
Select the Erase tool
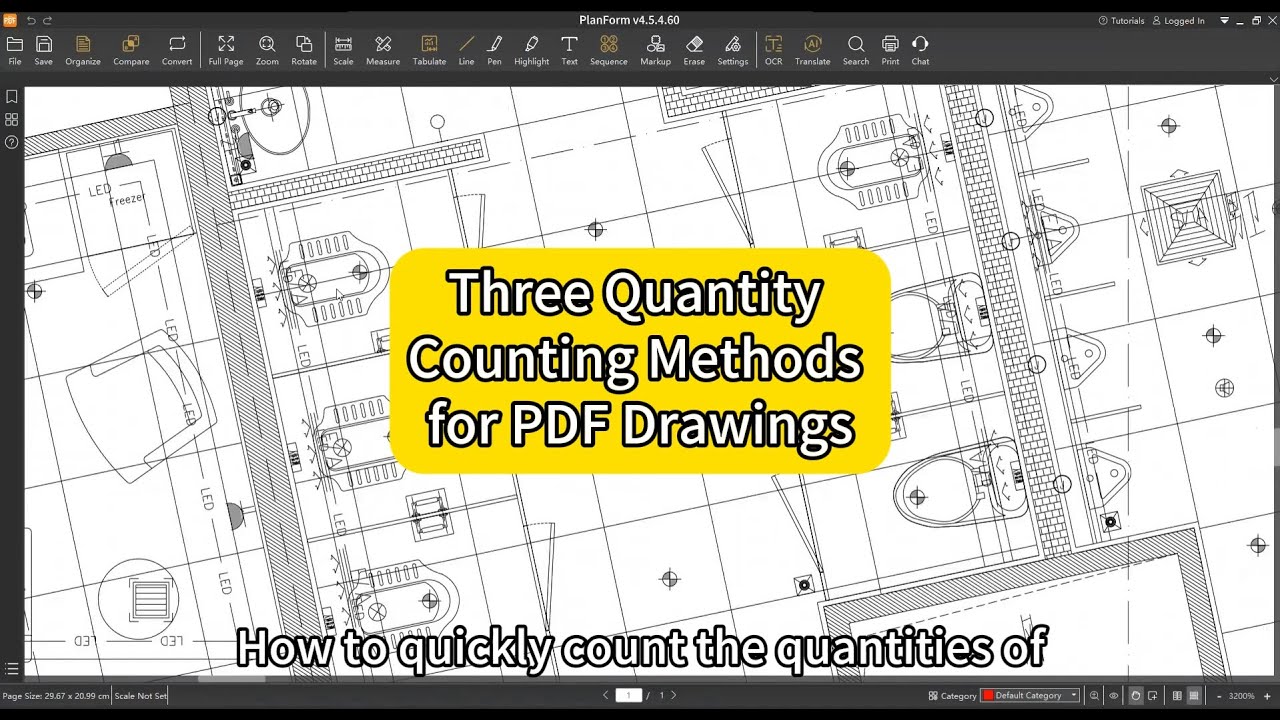click(x=694, y=50)
